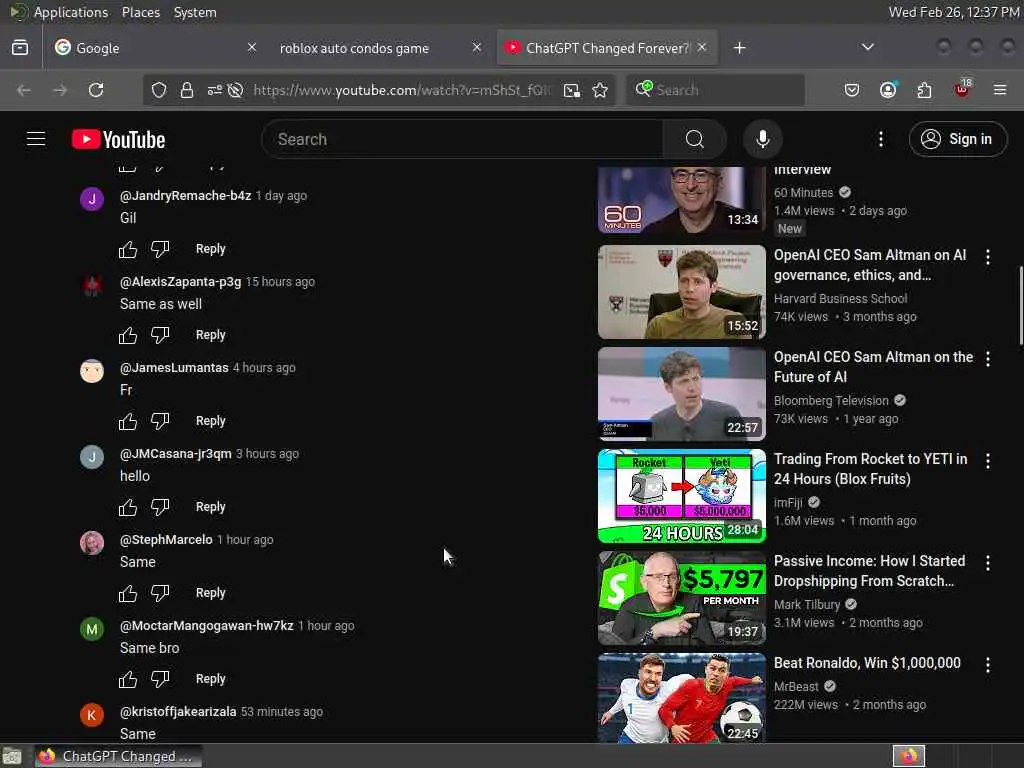The height and width of the screenshot is (768, 1024).
Task: Click the Pocket save icon
Action: [852, 90]
